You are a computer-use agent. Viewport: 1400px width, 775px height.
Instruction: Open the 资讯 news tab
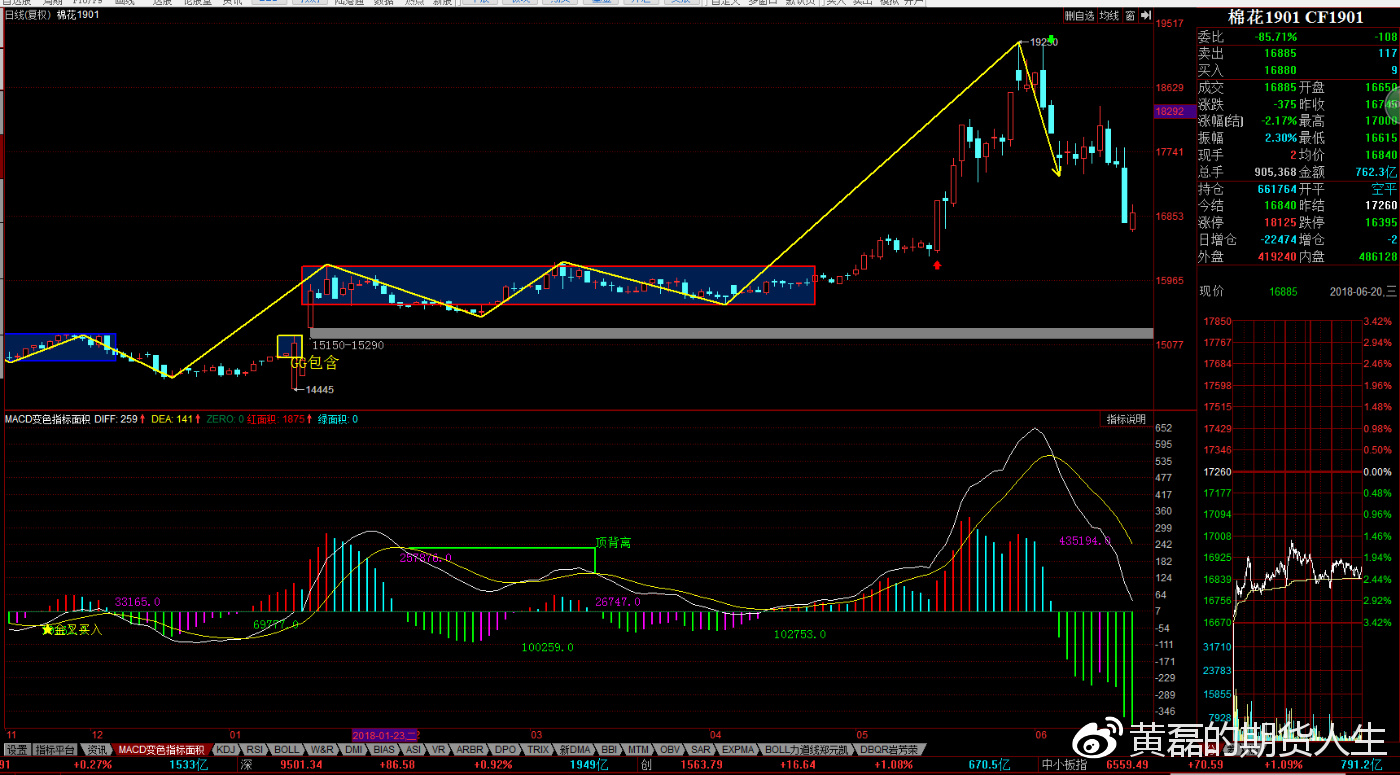click(x=96, y=749)
